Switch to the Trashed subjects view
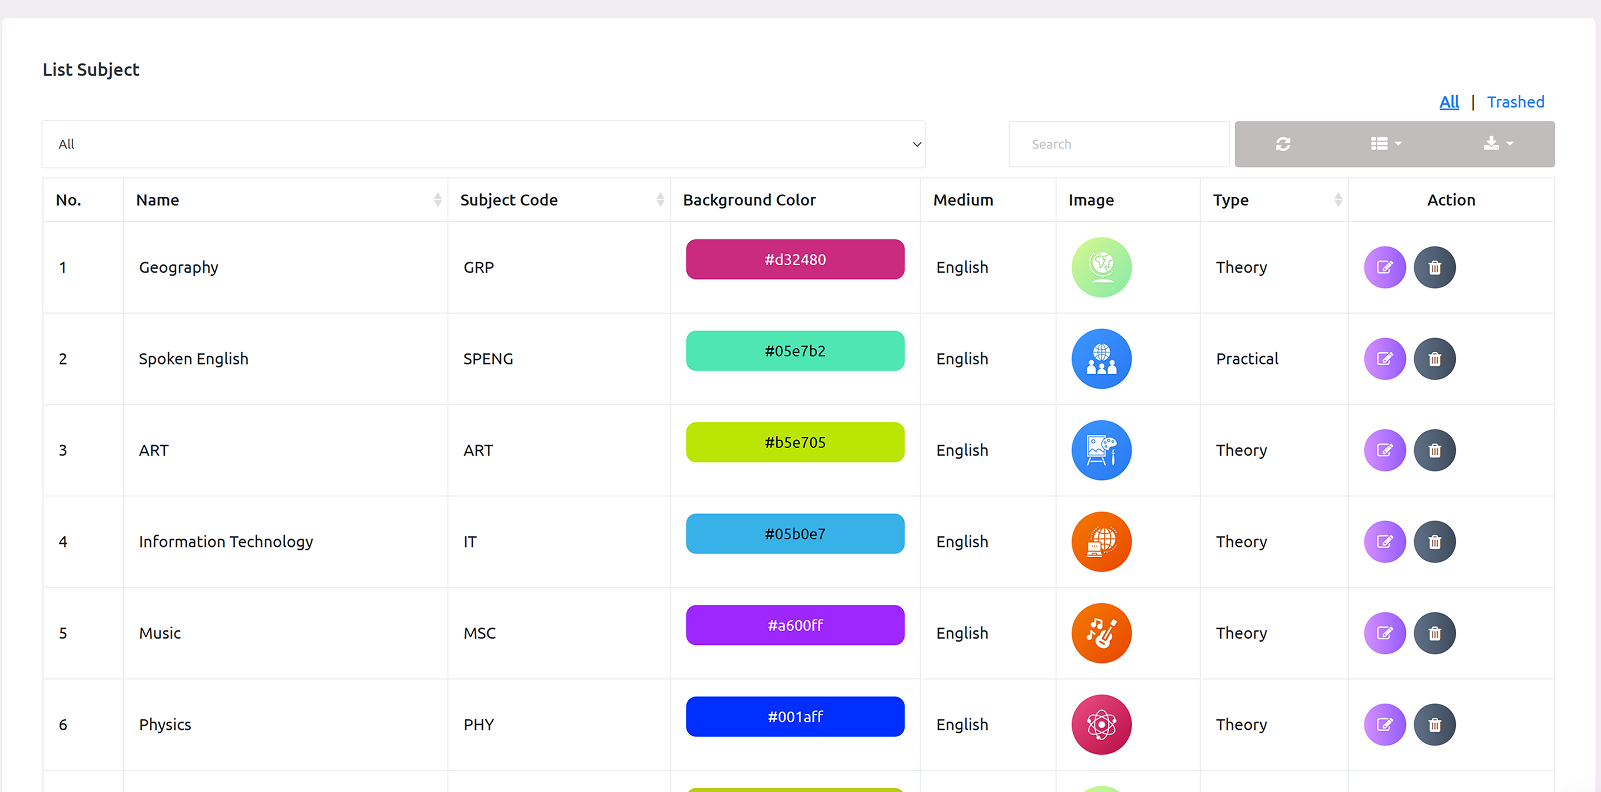This screenshot has width=1601, height=792. (1515, 102)
